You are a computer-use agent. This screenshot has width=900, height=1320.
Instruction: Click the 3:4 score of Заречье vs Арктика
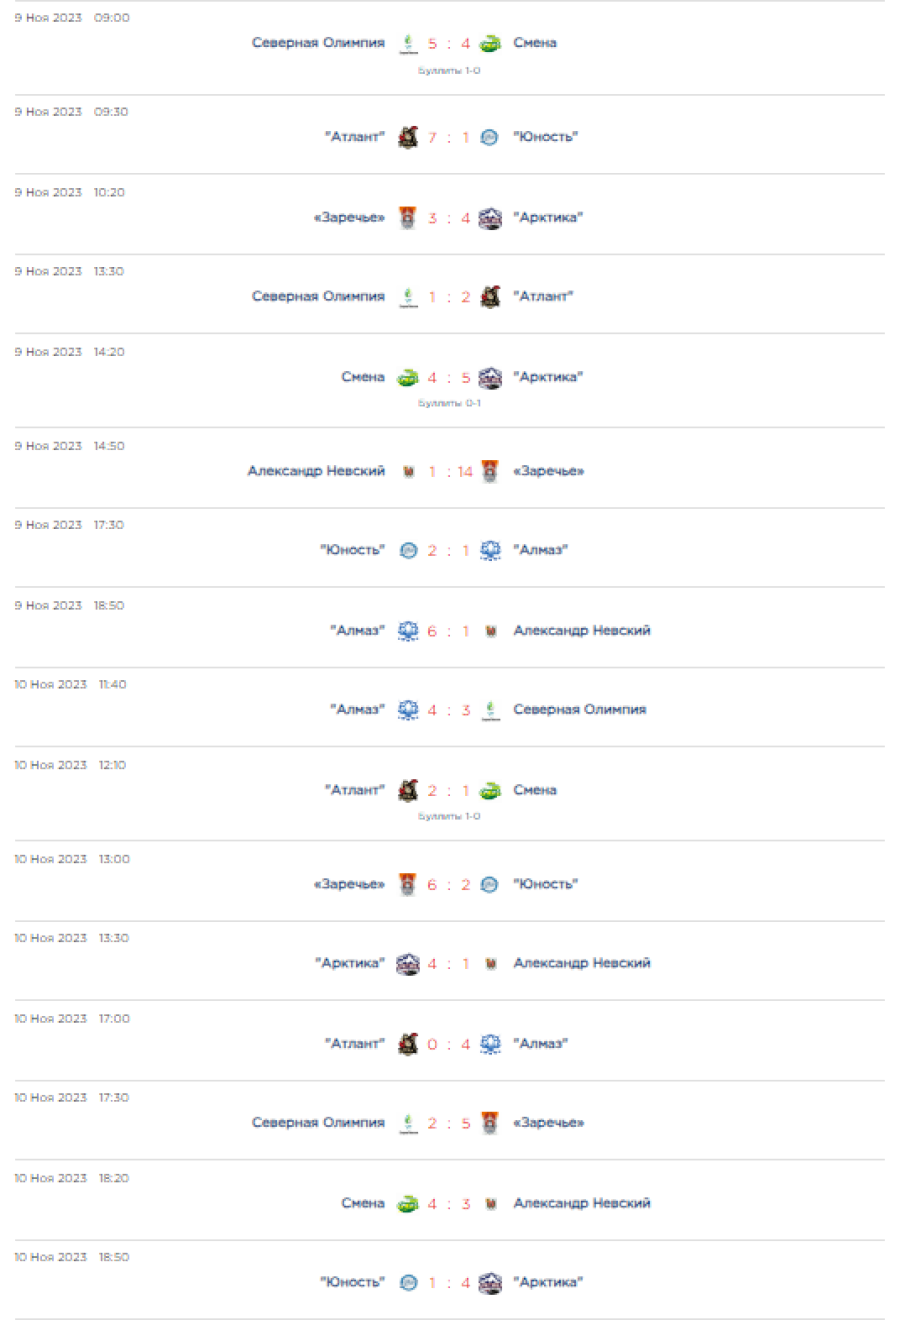pyautogui.click(x=449, y=218)
